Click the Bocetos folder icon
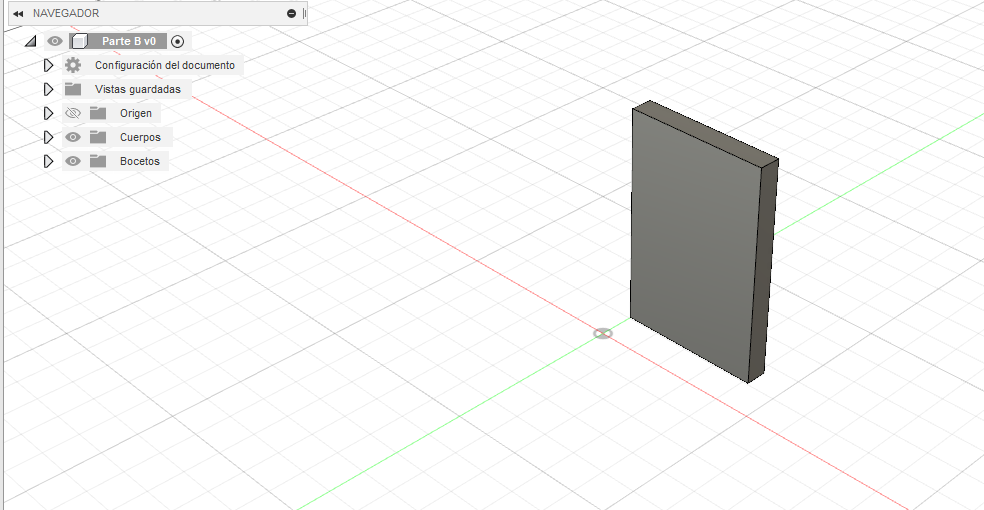984x510 pixels. click(x=98, y=161)
